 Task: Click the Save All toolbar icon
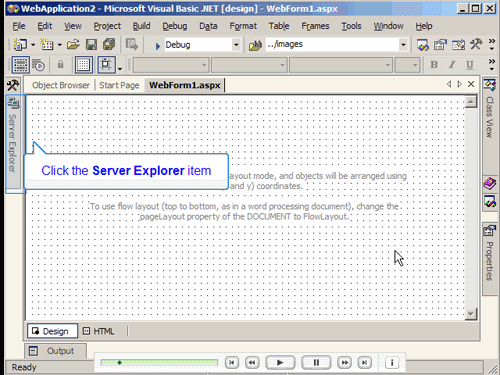click(x=109, y=44)
